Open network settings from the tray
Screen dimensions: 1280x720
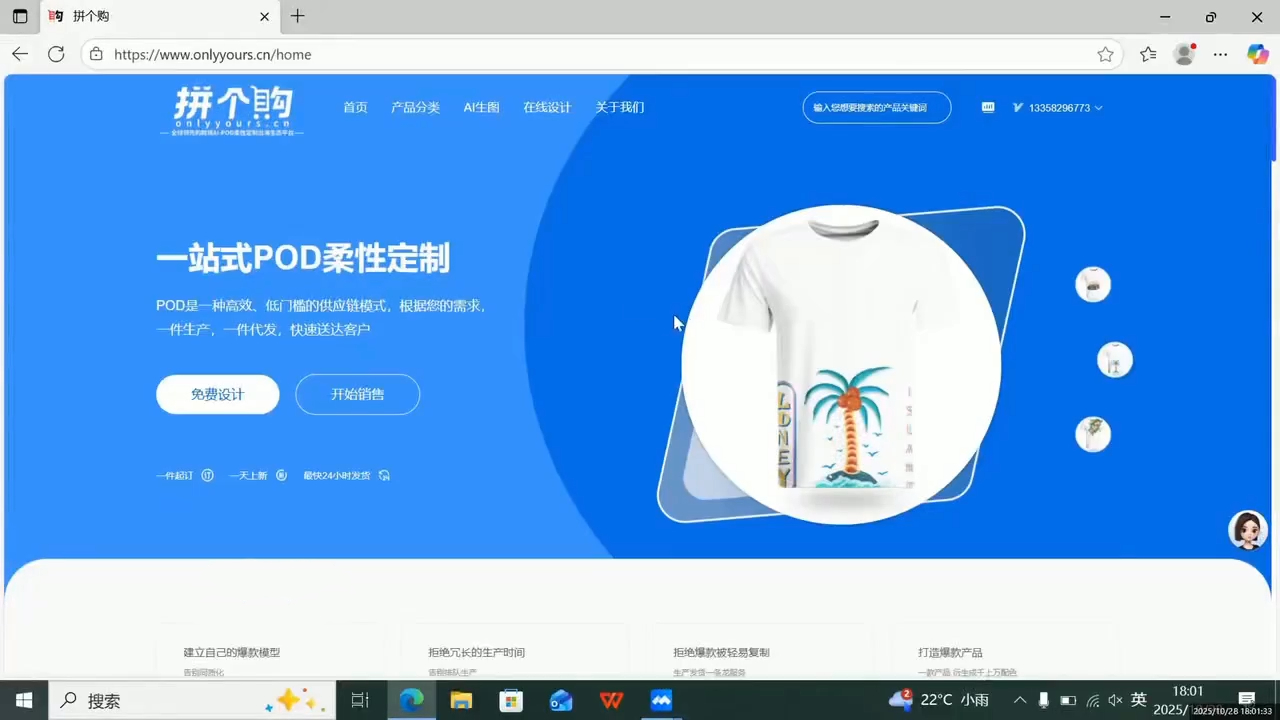1093,700
